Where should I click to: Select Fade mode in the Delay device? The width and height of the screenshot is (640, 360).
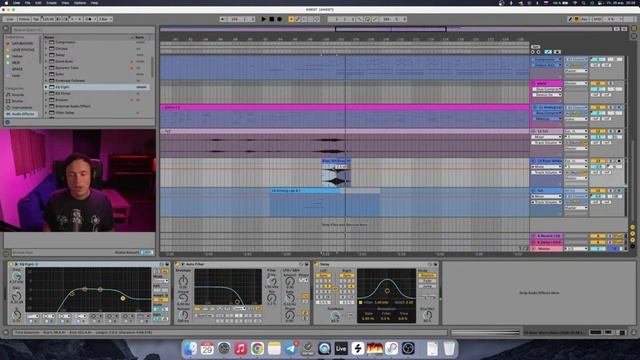427,281
